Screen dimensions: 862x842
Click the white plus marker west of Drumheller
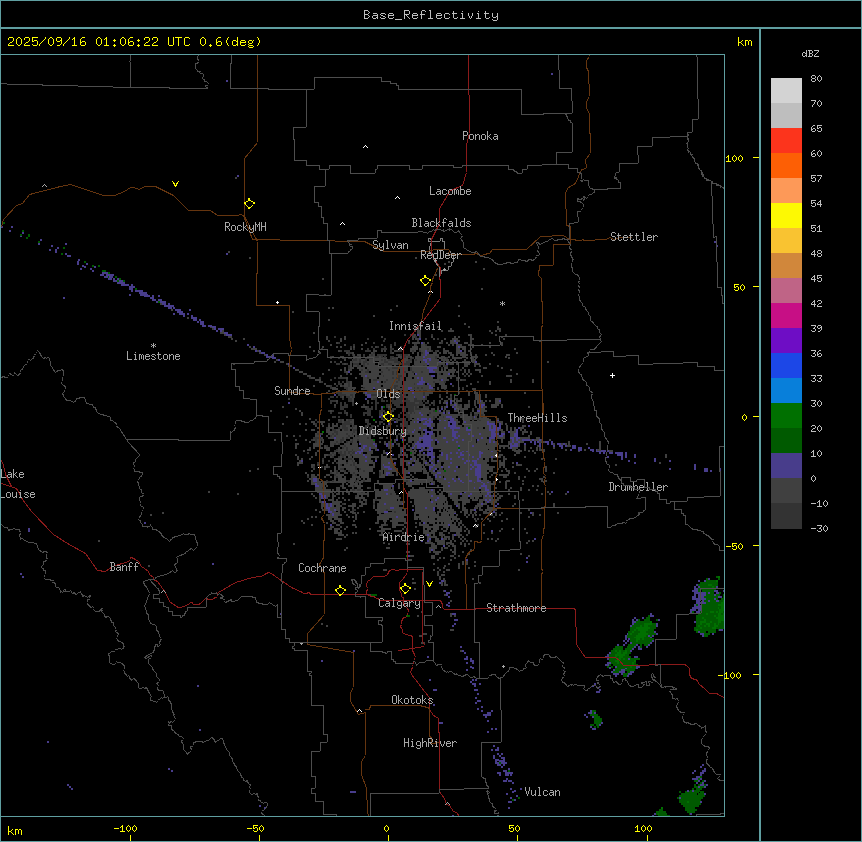click(x=612, y=375)
